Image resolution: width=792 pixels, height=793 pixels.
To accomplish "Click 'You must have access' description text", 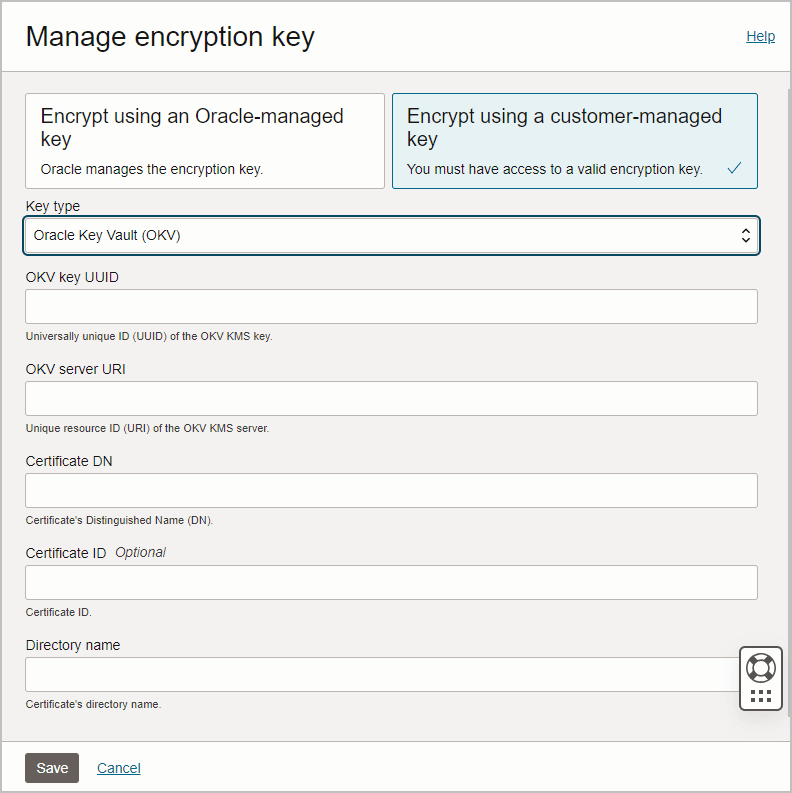I will pyautogui.click(x=555, y=169).
